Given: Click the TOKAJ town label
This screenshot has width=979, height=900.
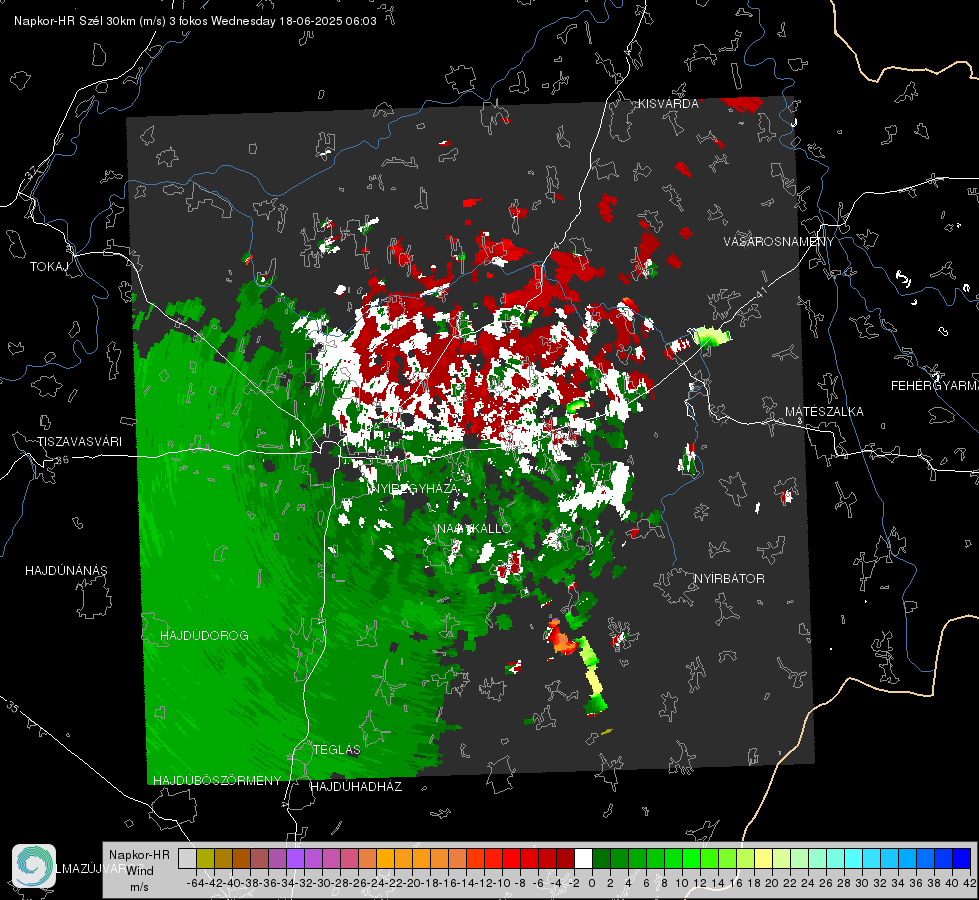Looking at the screenshot, I should point(49,267).
